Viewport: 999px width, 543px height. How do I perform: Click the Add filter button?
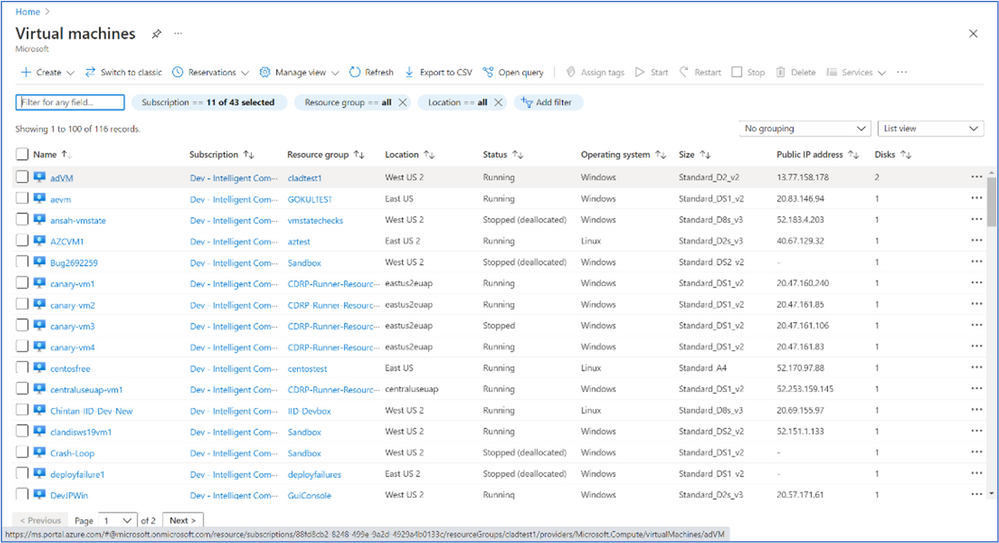(x=548, y=102)
